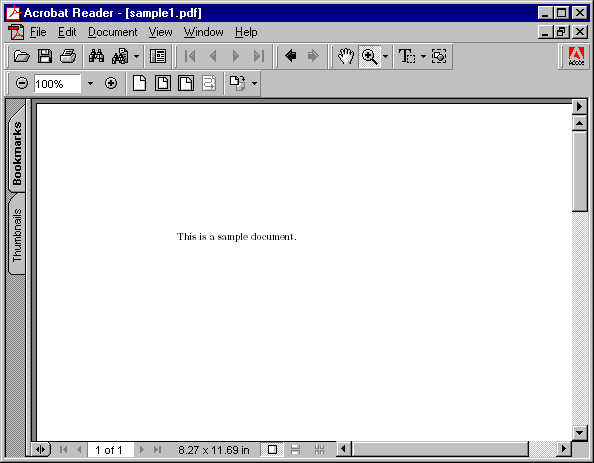Enable Single Page layout in status bar

(x=272, y=450)
